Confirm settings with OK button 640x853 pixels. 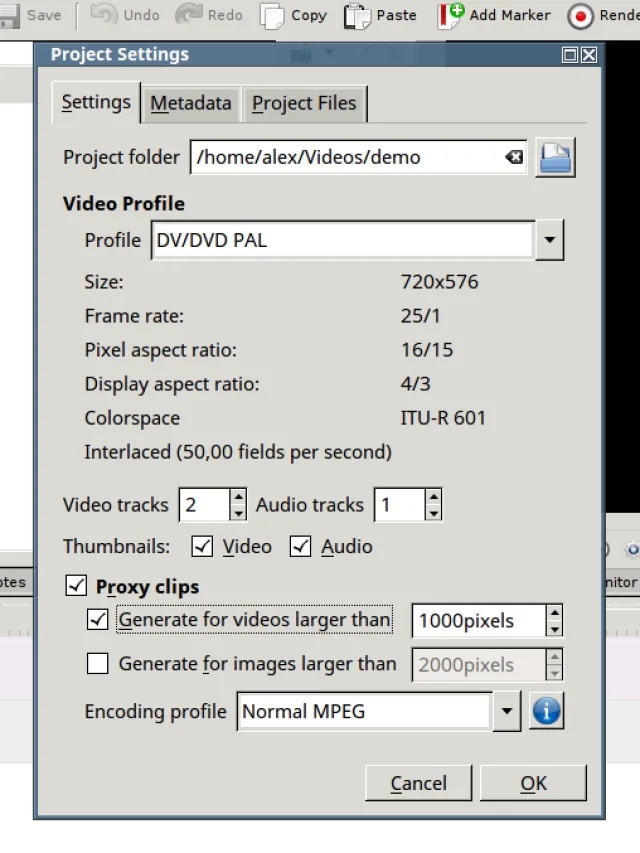[533, 783]
